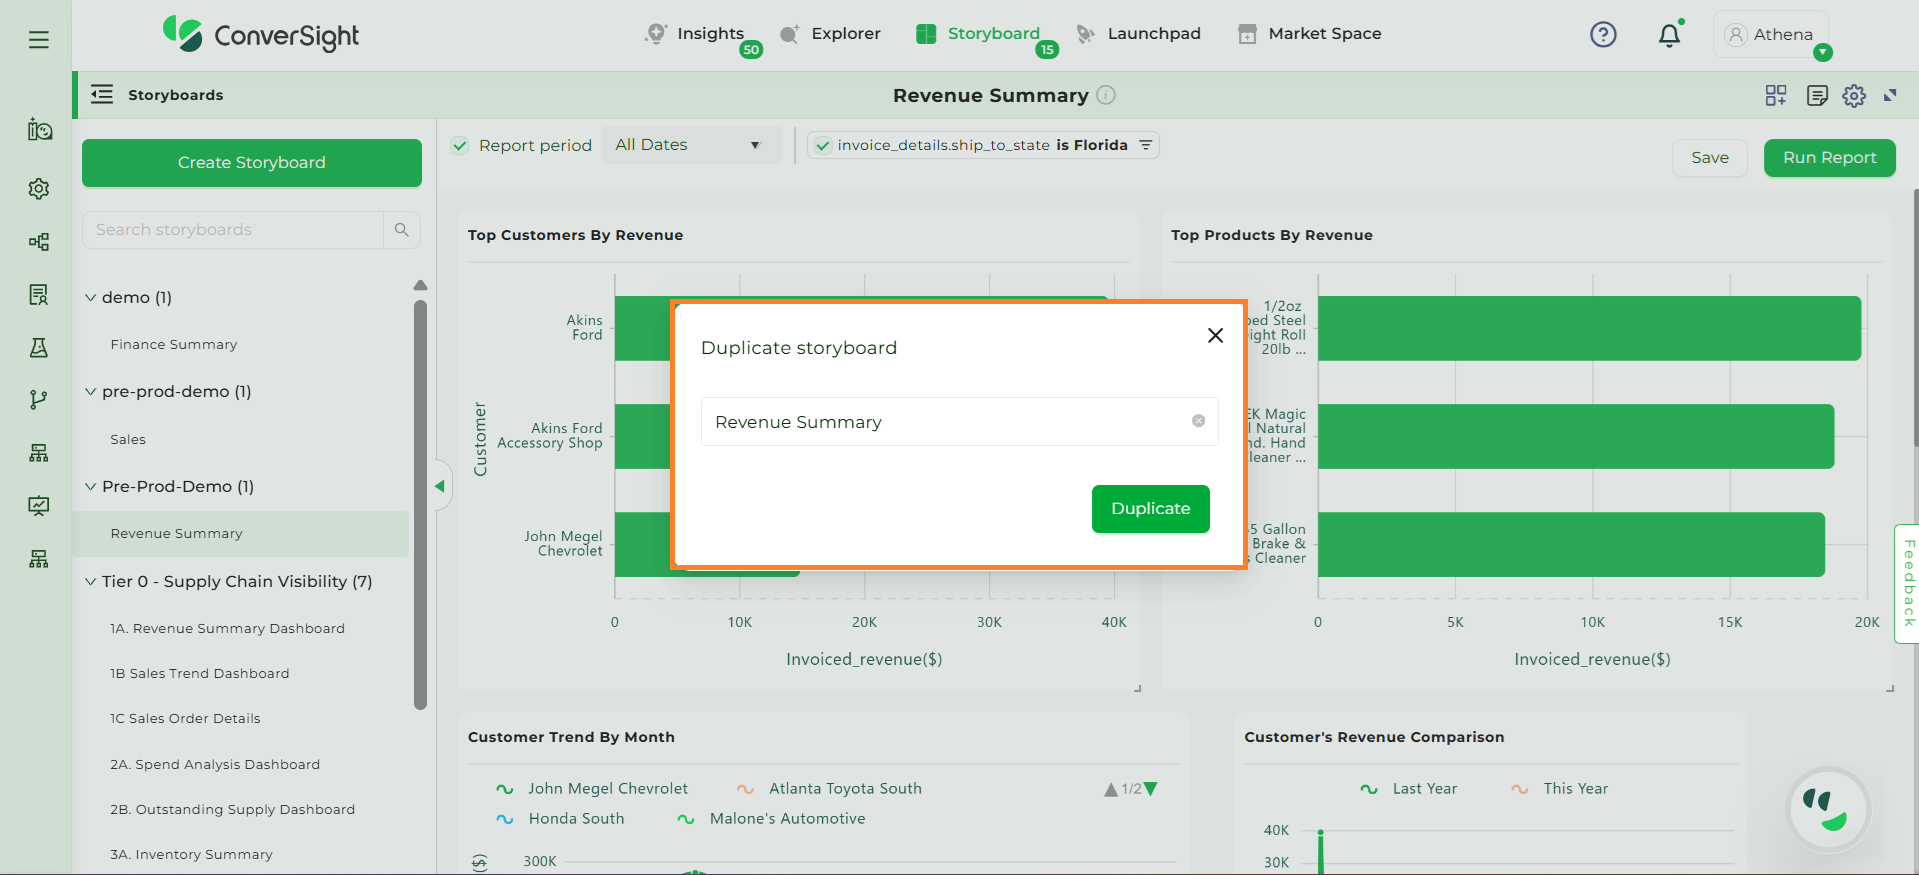The height and width of the screenshot is (875, 1919).
Task: Open the hamburger menu at top left
Action: [39, 40]
